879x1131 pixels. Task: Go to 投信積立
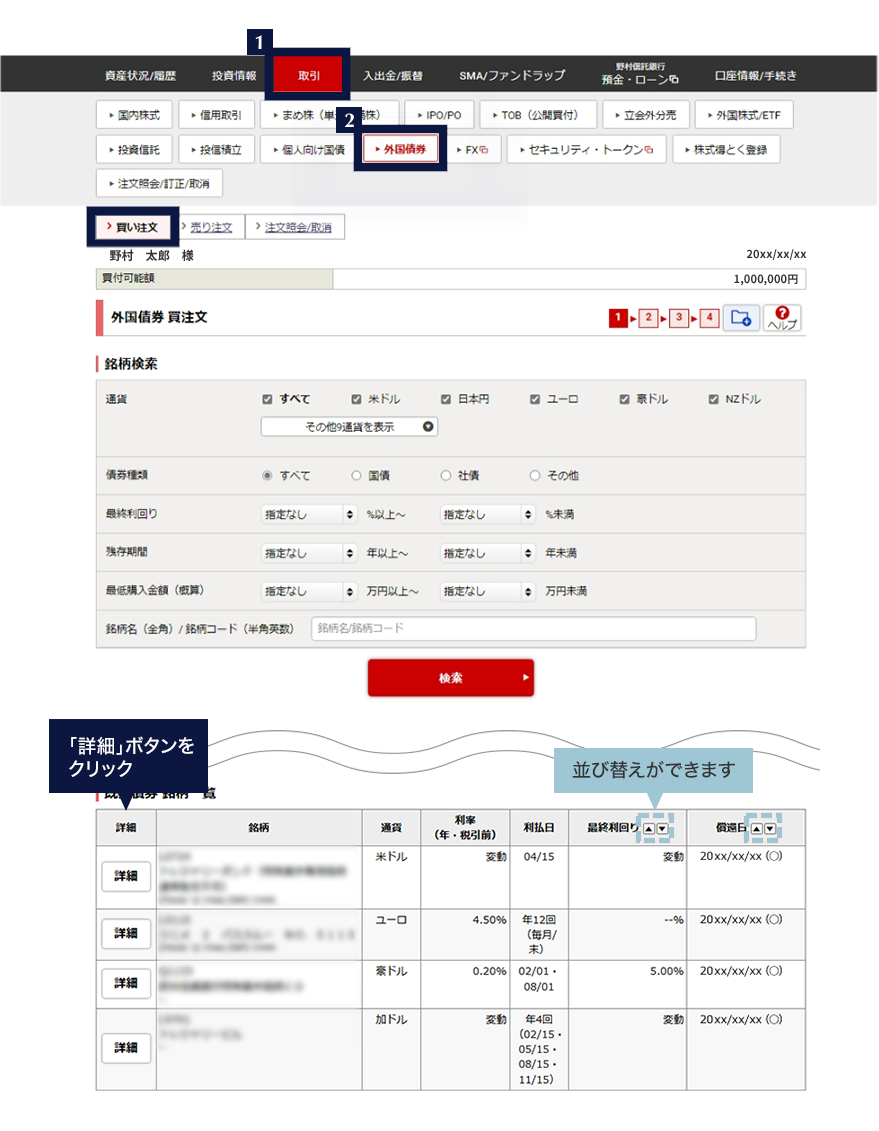click(216, 149)
